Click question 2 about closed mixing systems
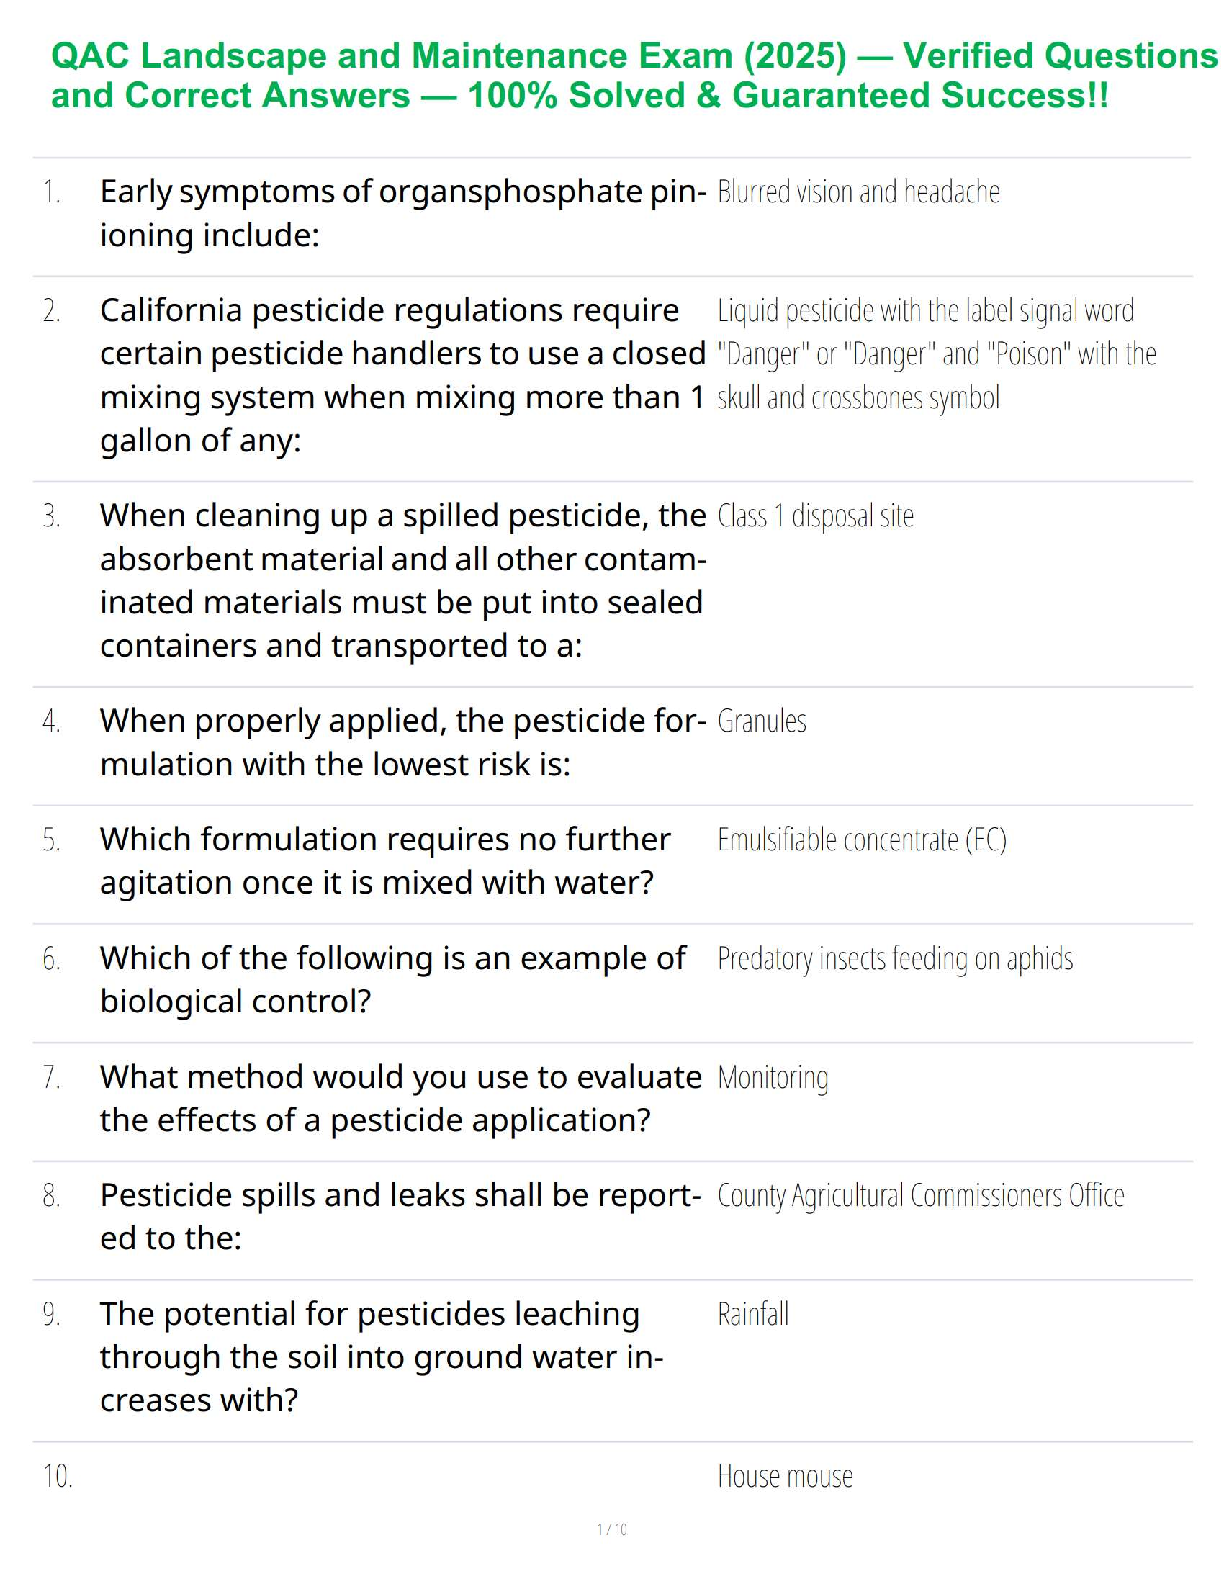This screenshot has height=1584, width=1224. point(402,375)
